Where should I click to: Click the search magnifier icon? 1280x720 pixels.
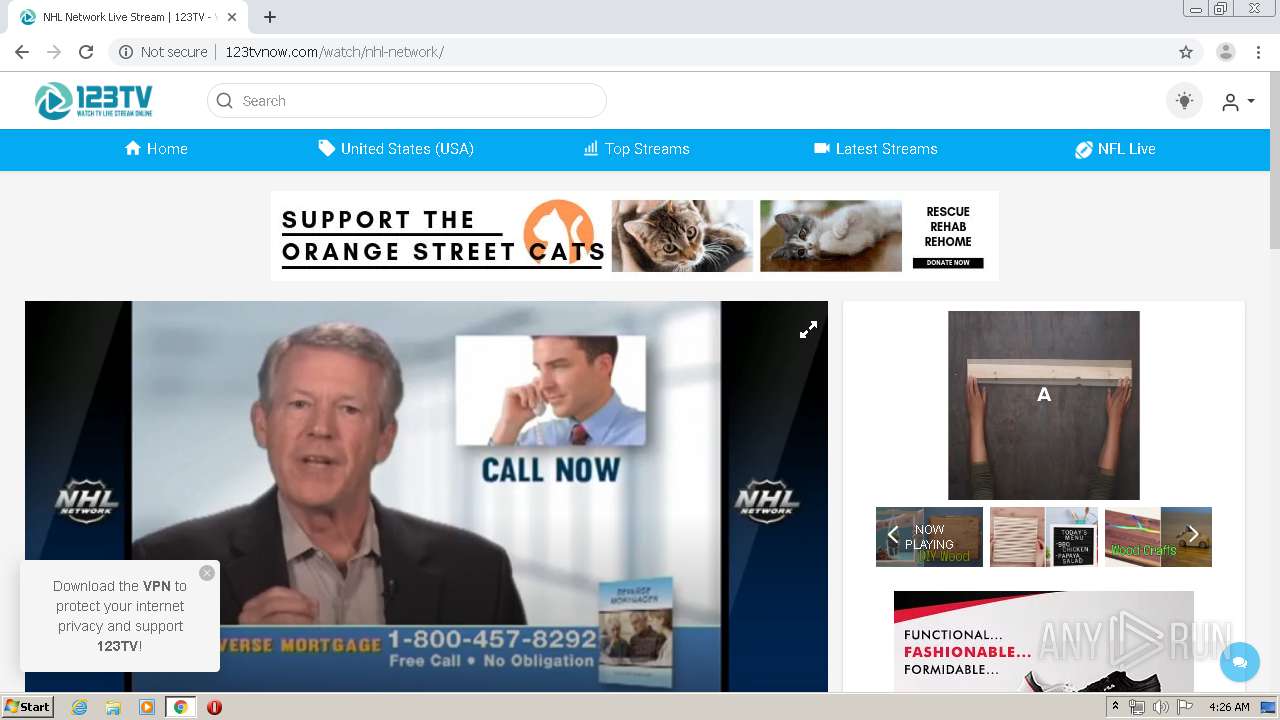(225, 101)
